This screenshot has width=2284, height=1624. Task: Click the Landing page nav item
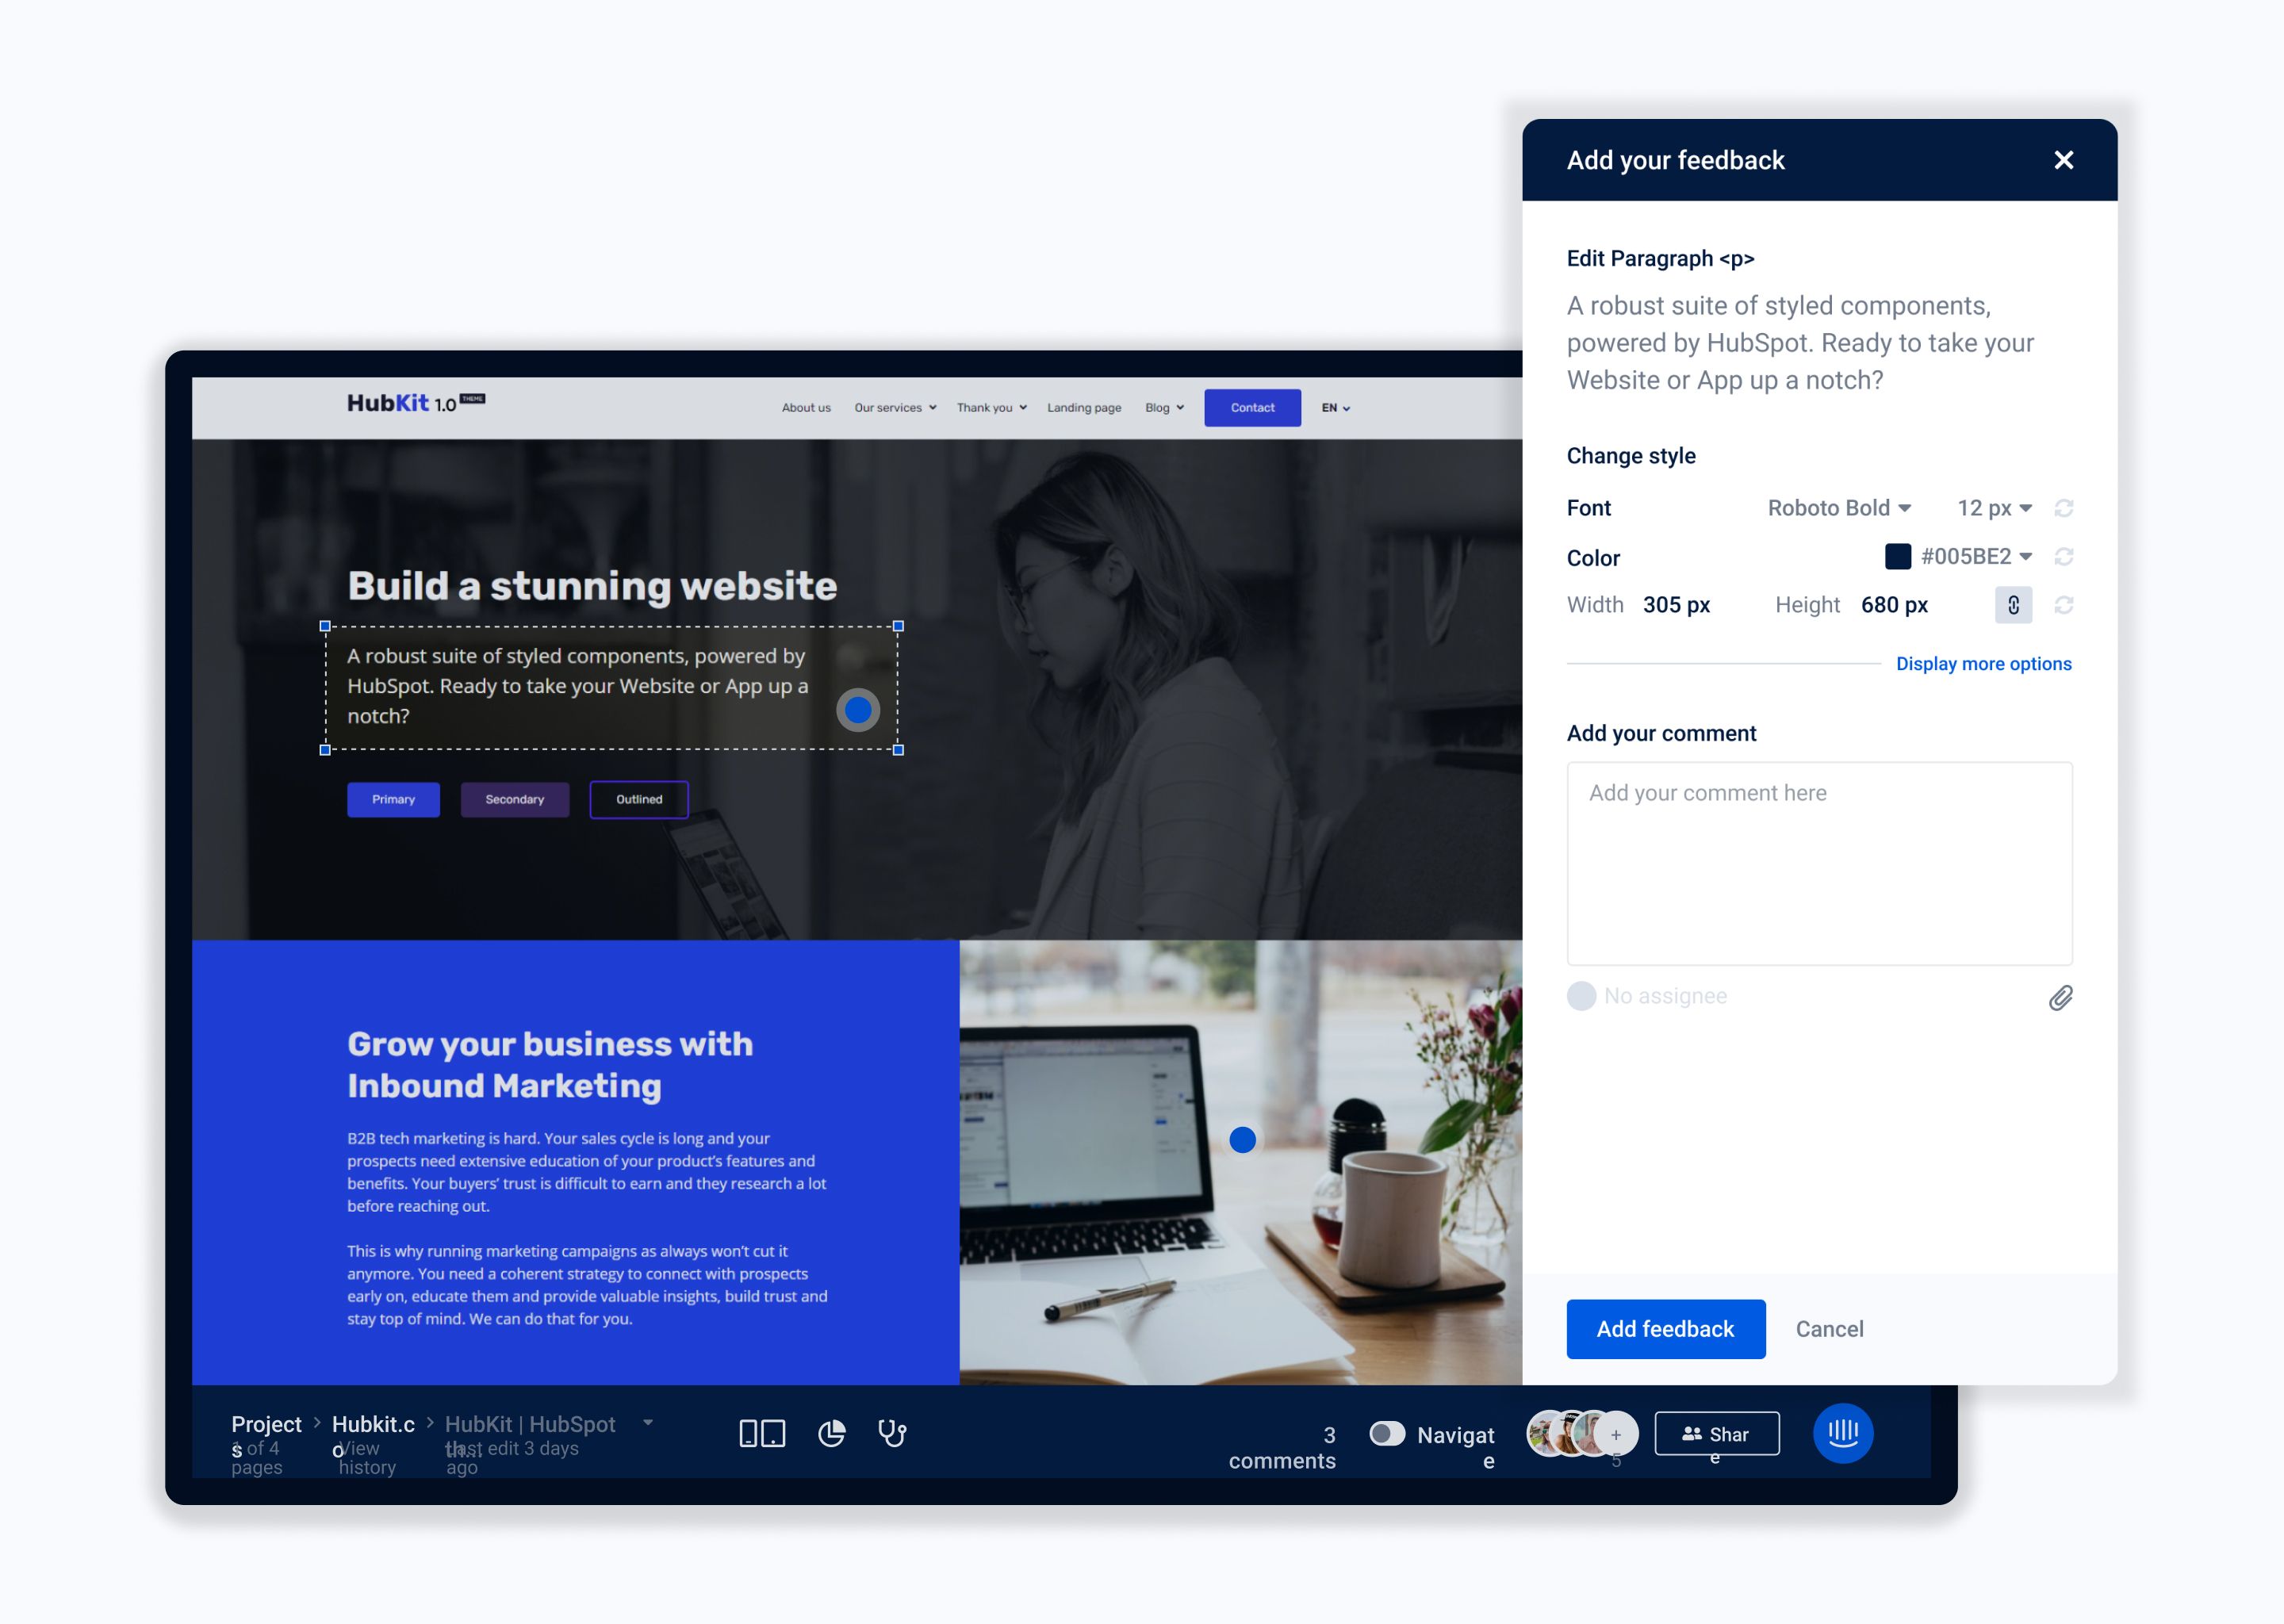point(1084,408)
